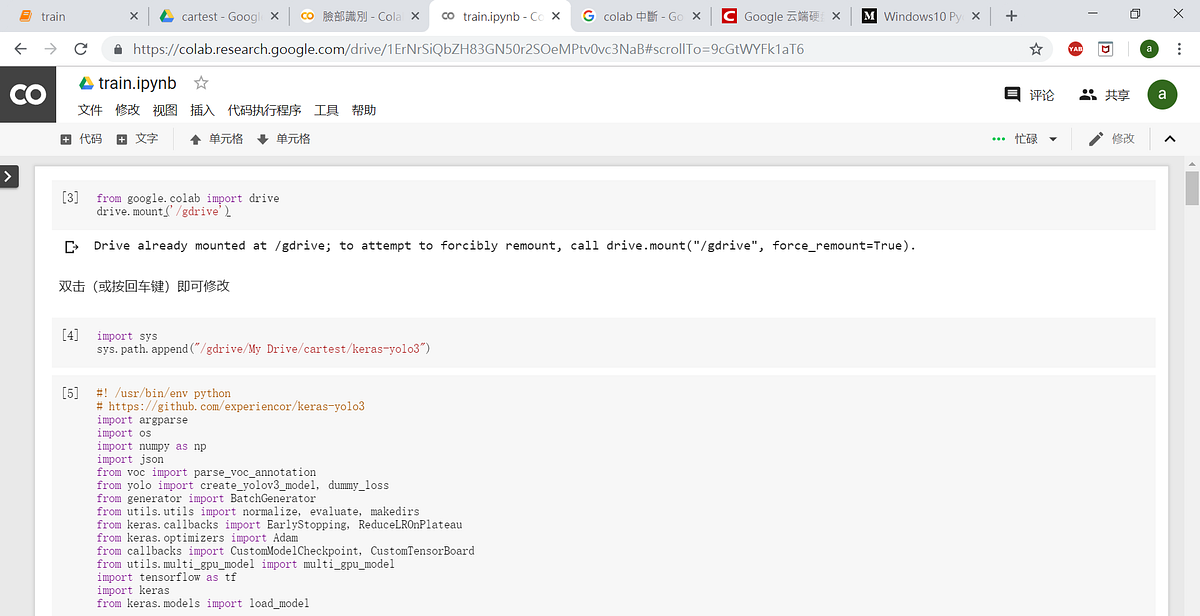Screen dimensions: 1200x616
Task: Add a new text cell (文字)
Action: click(x=137, y=139)
